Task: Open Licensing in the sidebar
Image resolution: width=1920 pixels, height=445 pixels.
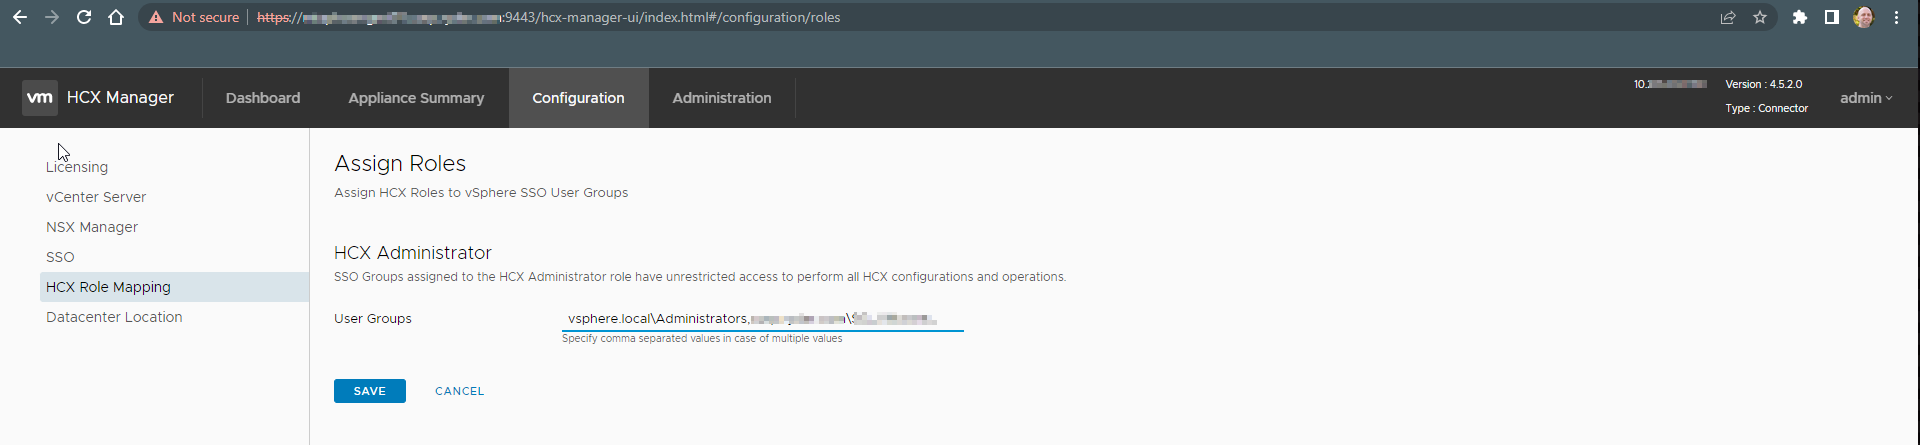Action: (77, 167)
